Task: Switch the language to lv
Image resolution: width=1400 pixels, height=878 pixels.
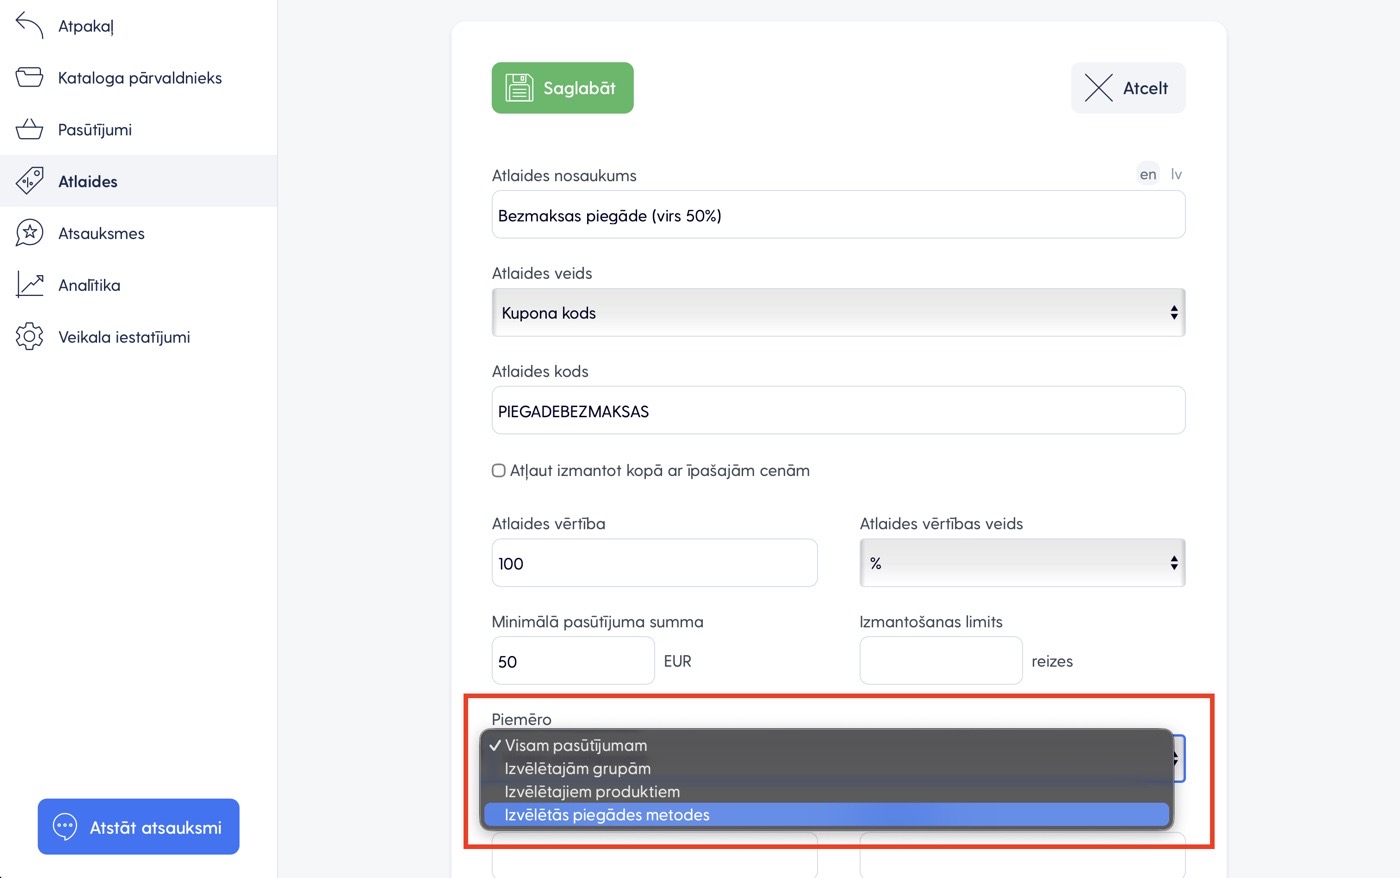Action: (1176, 174)
